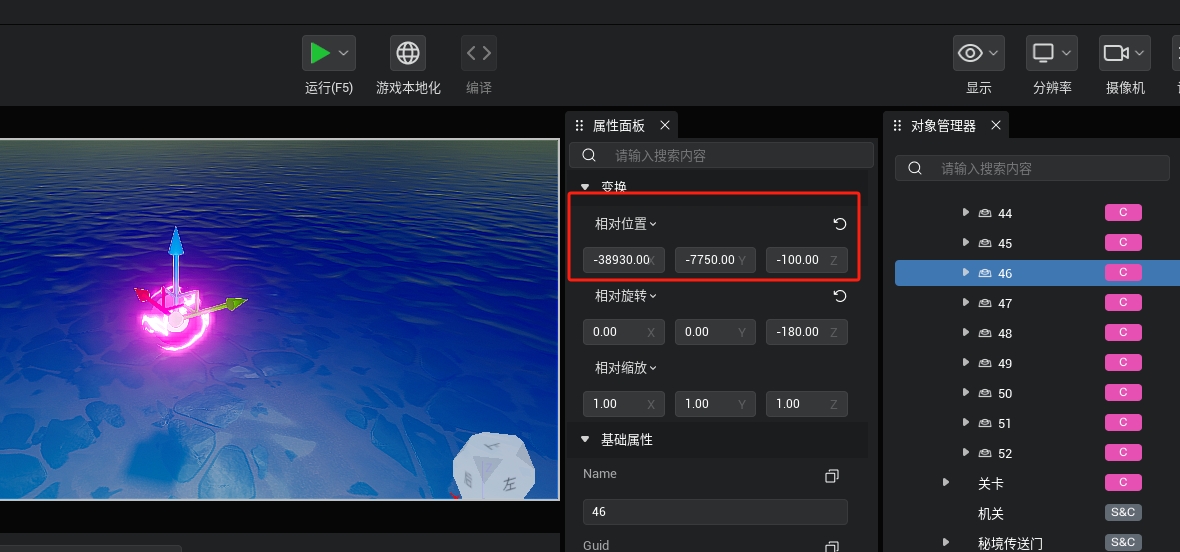Expand object 47 in the tree

[965, 303]
